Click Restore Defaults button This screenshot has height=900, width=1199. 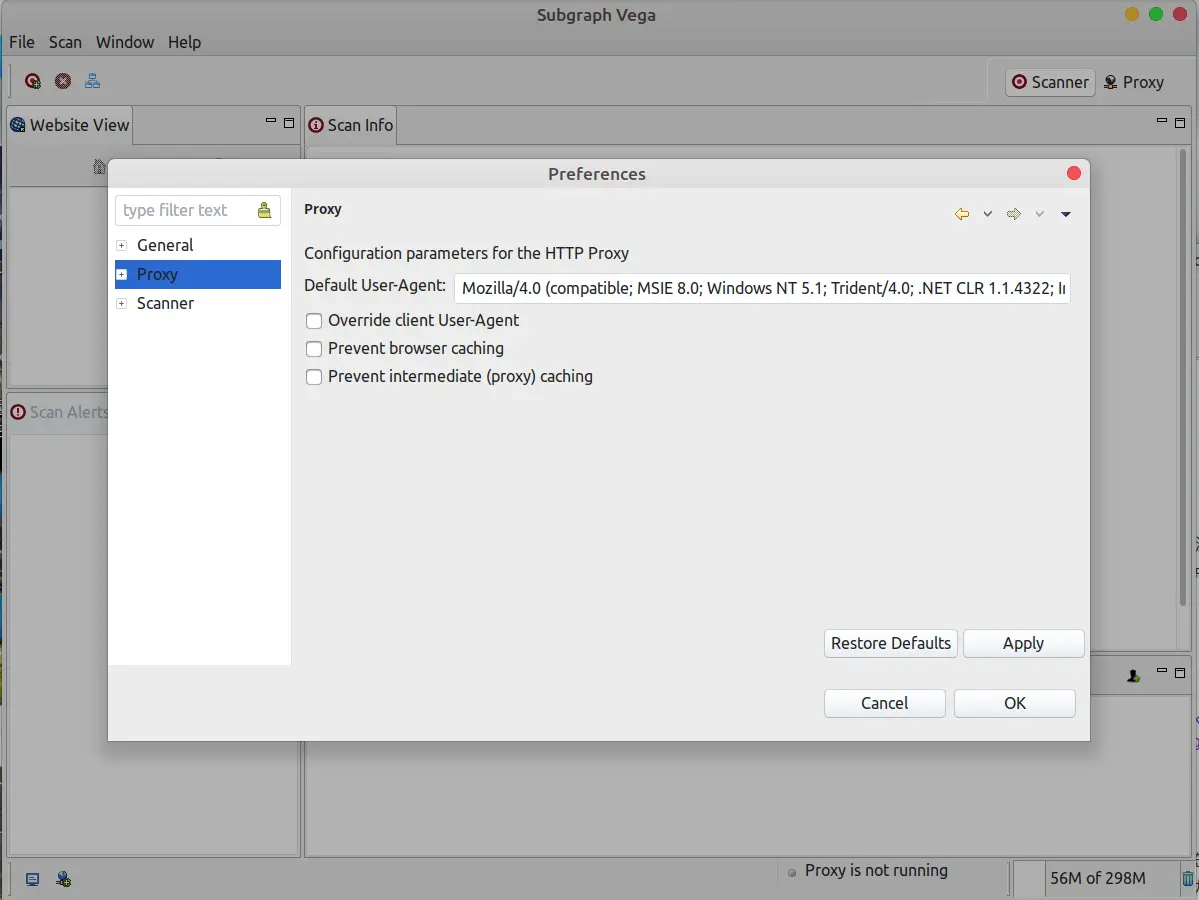click(x=891, y=643)
